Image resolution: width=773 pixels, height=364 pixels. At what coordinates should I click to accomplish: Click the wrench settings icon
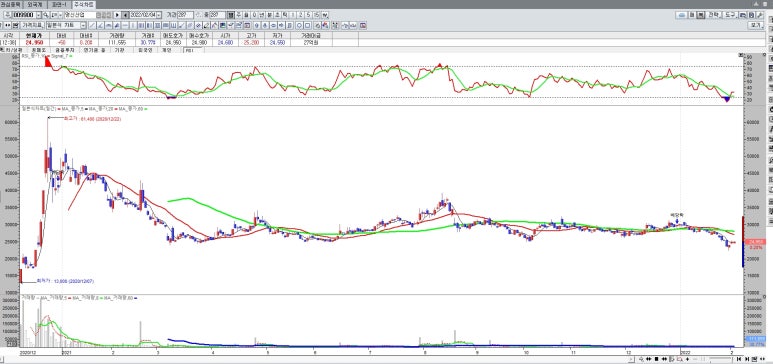tap(760, 15)
